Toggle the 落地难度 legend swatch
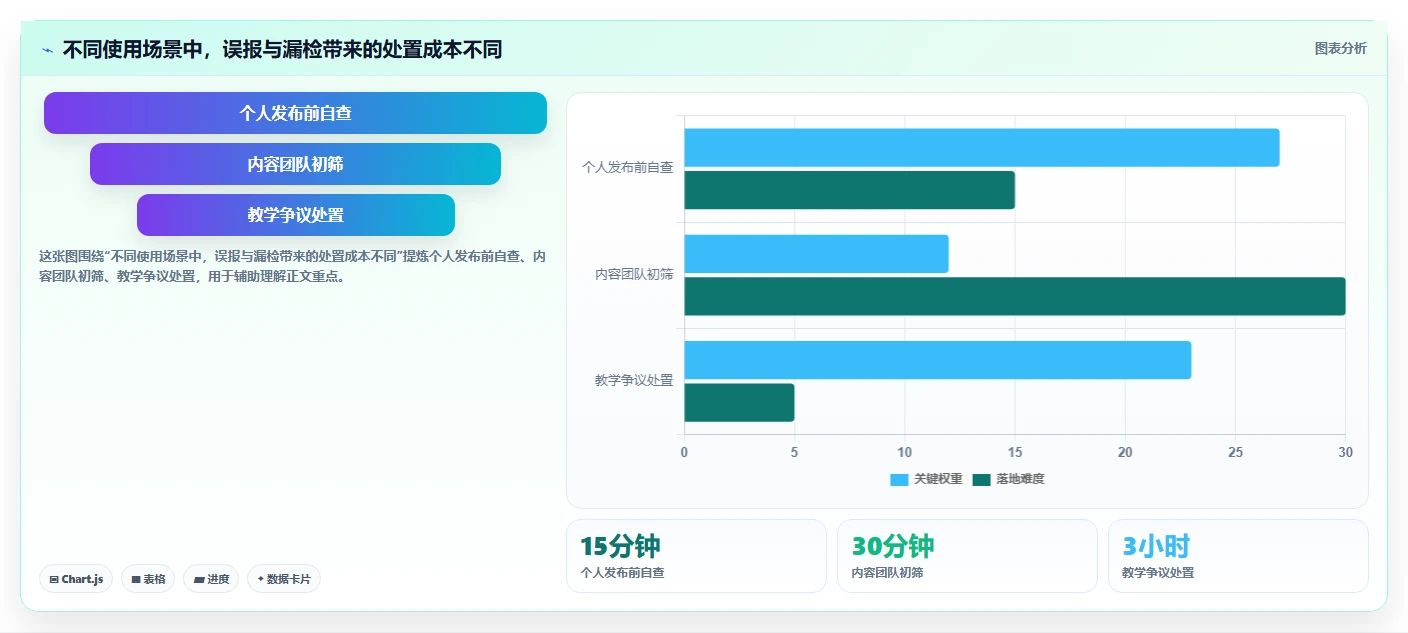1408x633 pixels. [x=981, y=480]
